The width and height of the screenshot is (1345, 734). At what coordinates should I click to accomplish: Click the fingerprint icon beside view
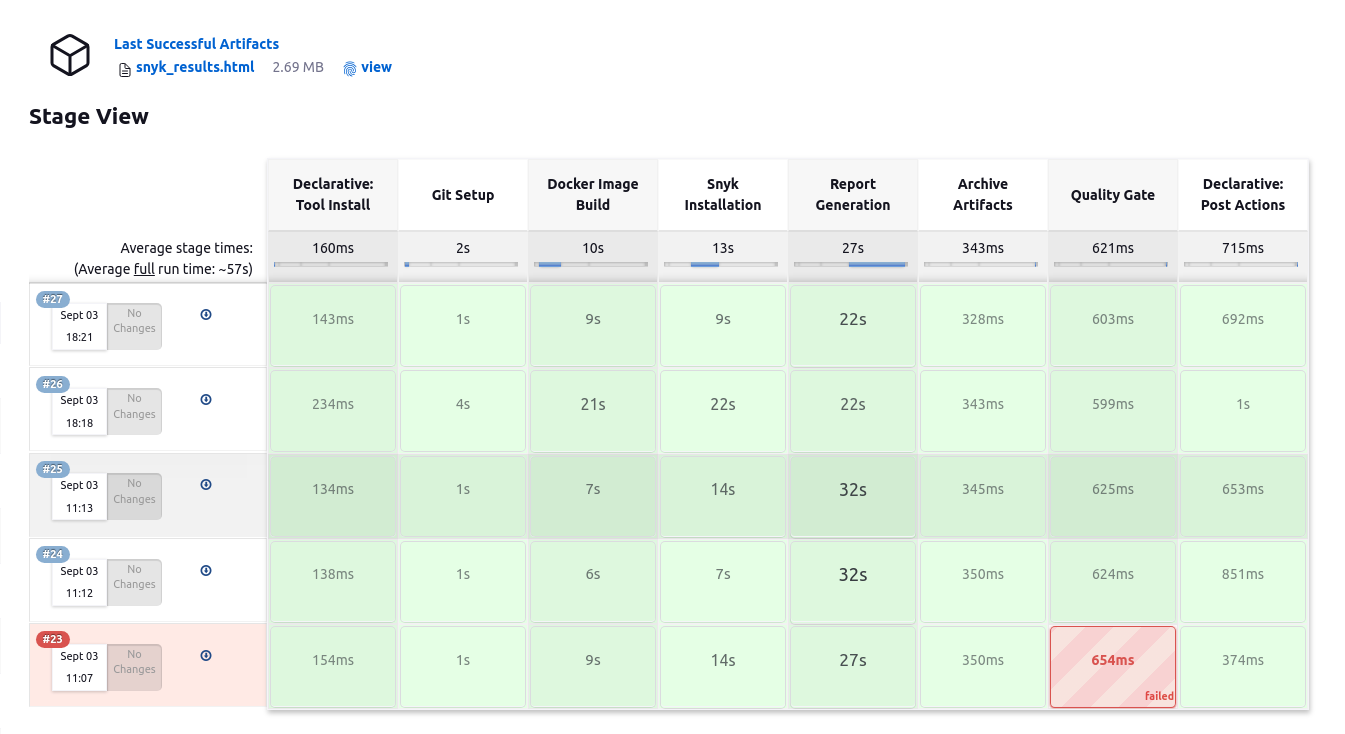[350, 69]
